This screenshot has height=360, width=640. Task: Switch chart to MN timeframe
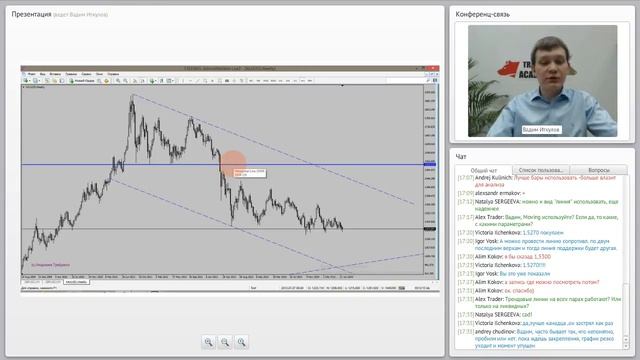(x=310, y=81)
